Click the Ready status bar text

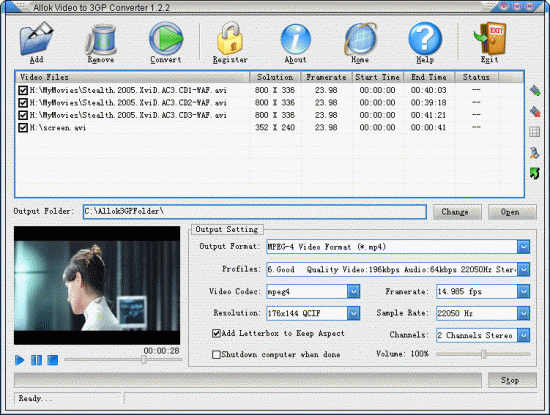tap(35, 398)
